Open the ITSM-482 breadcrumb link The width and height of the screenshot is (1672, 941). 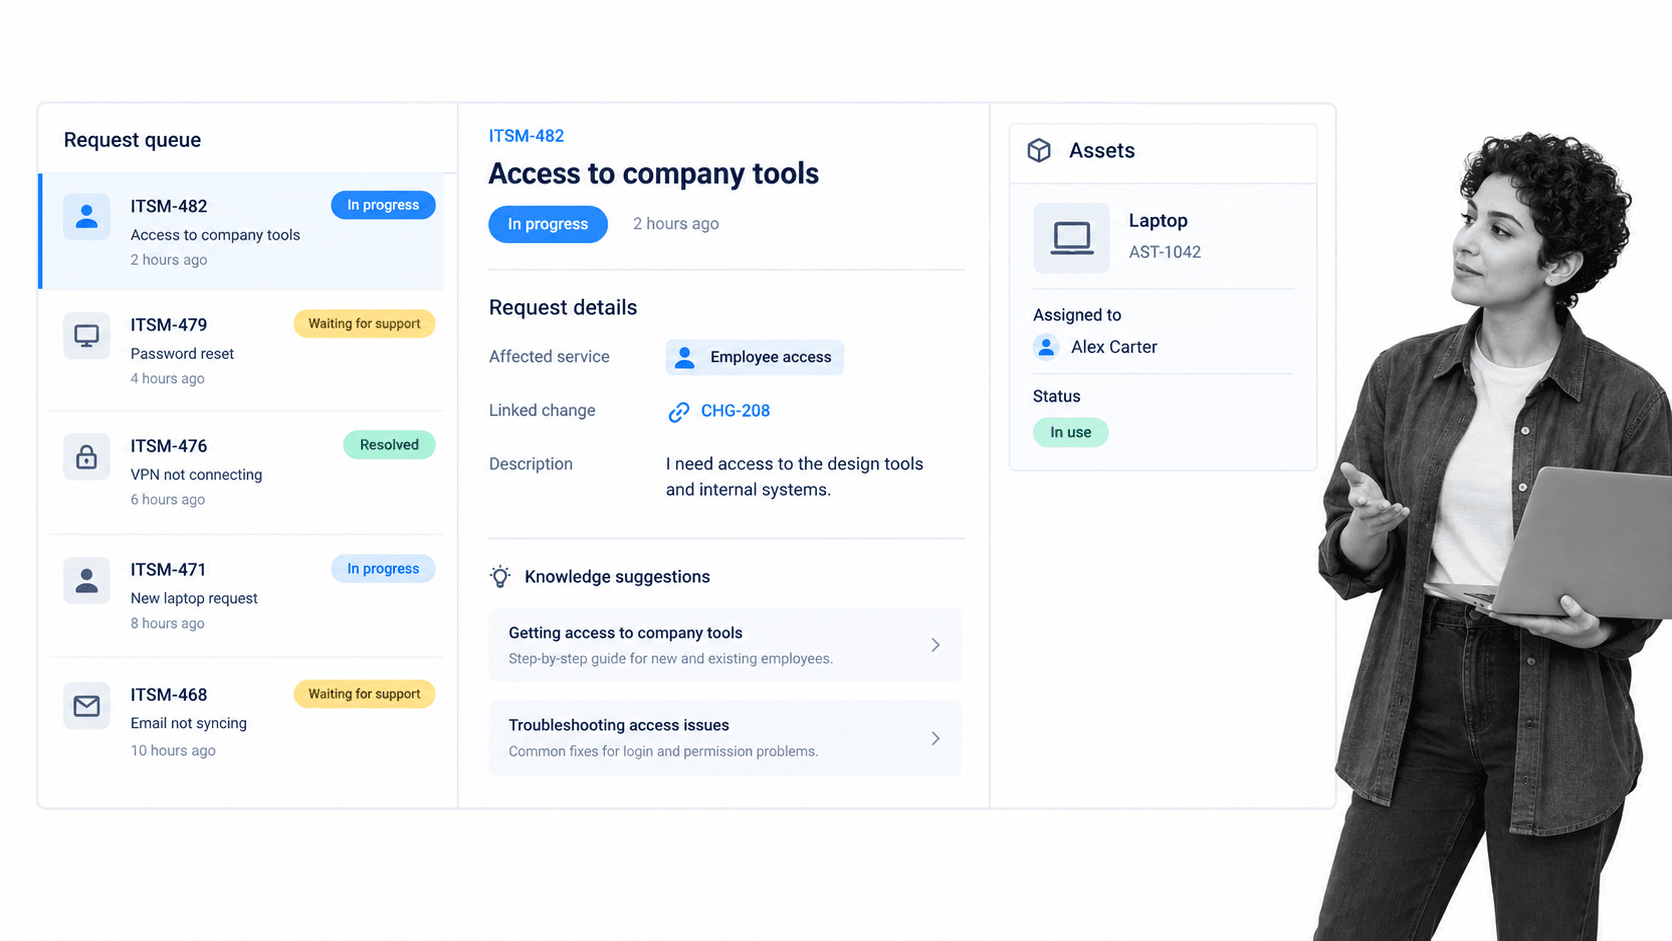pyautogui.click(x=526, y=136)
